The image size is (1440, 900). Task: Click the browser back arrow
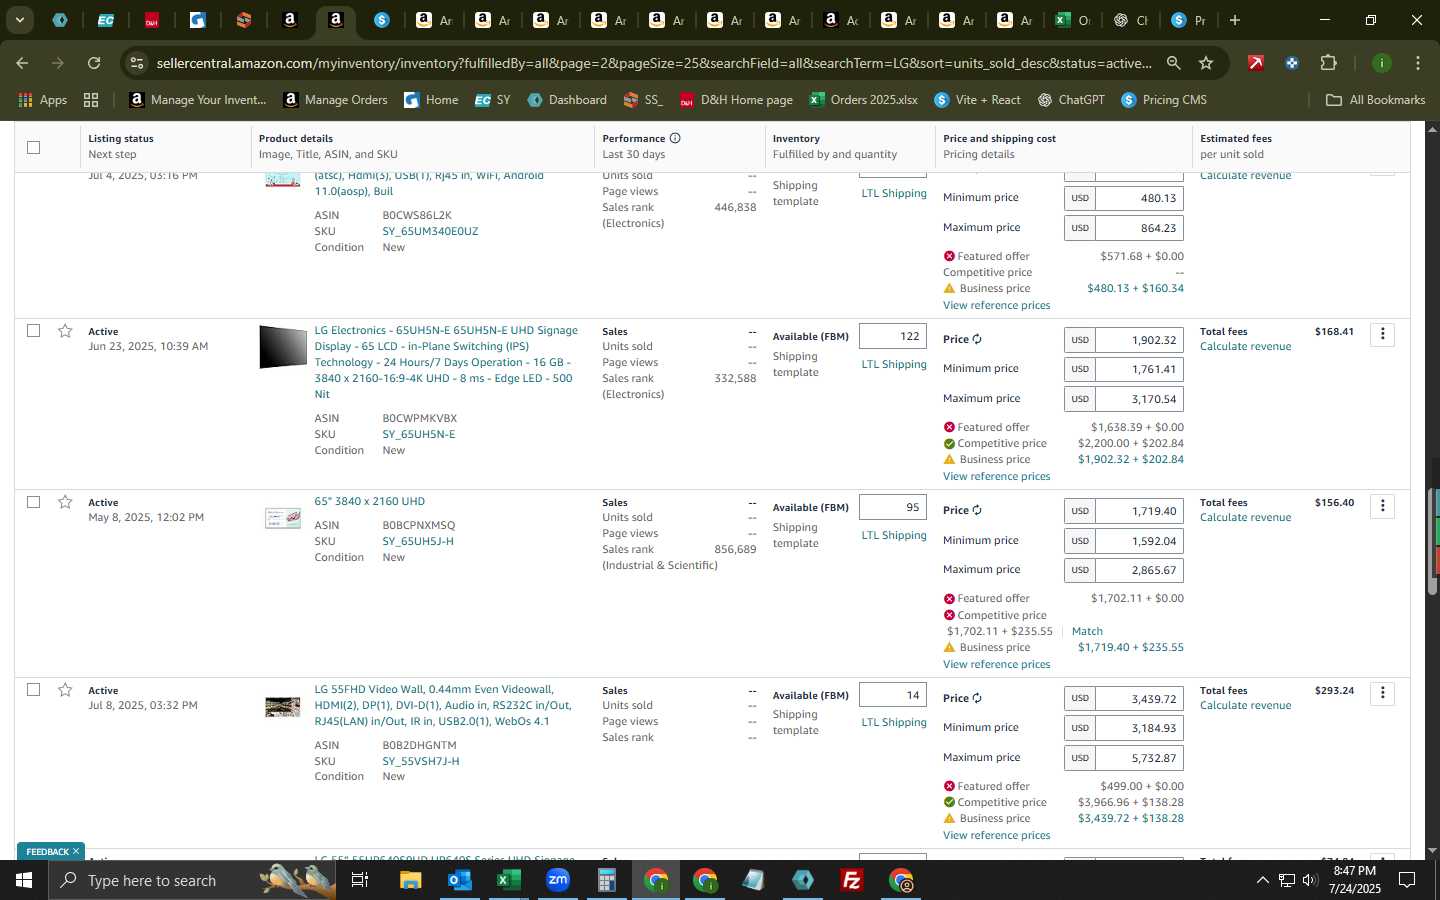(22, 63)
